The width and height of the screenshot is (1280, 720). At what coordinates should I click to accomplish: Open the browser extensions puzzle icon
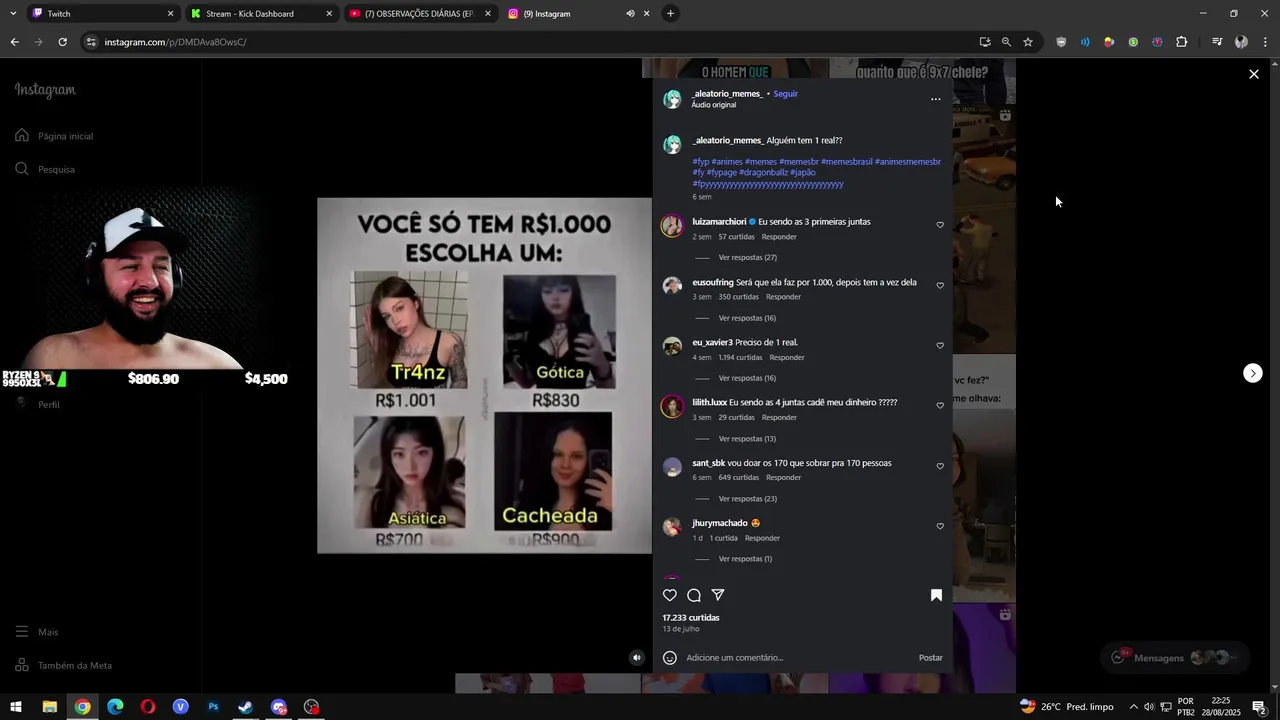1182,42
